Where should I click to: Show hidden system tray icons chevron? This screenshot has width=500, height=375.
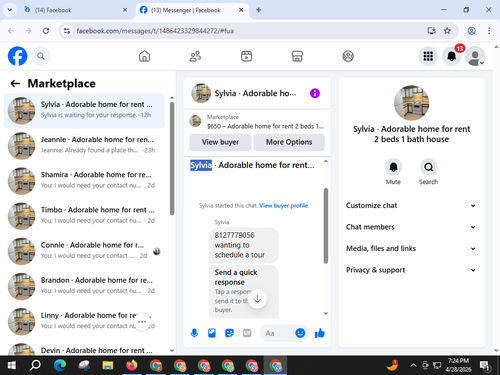413,365
